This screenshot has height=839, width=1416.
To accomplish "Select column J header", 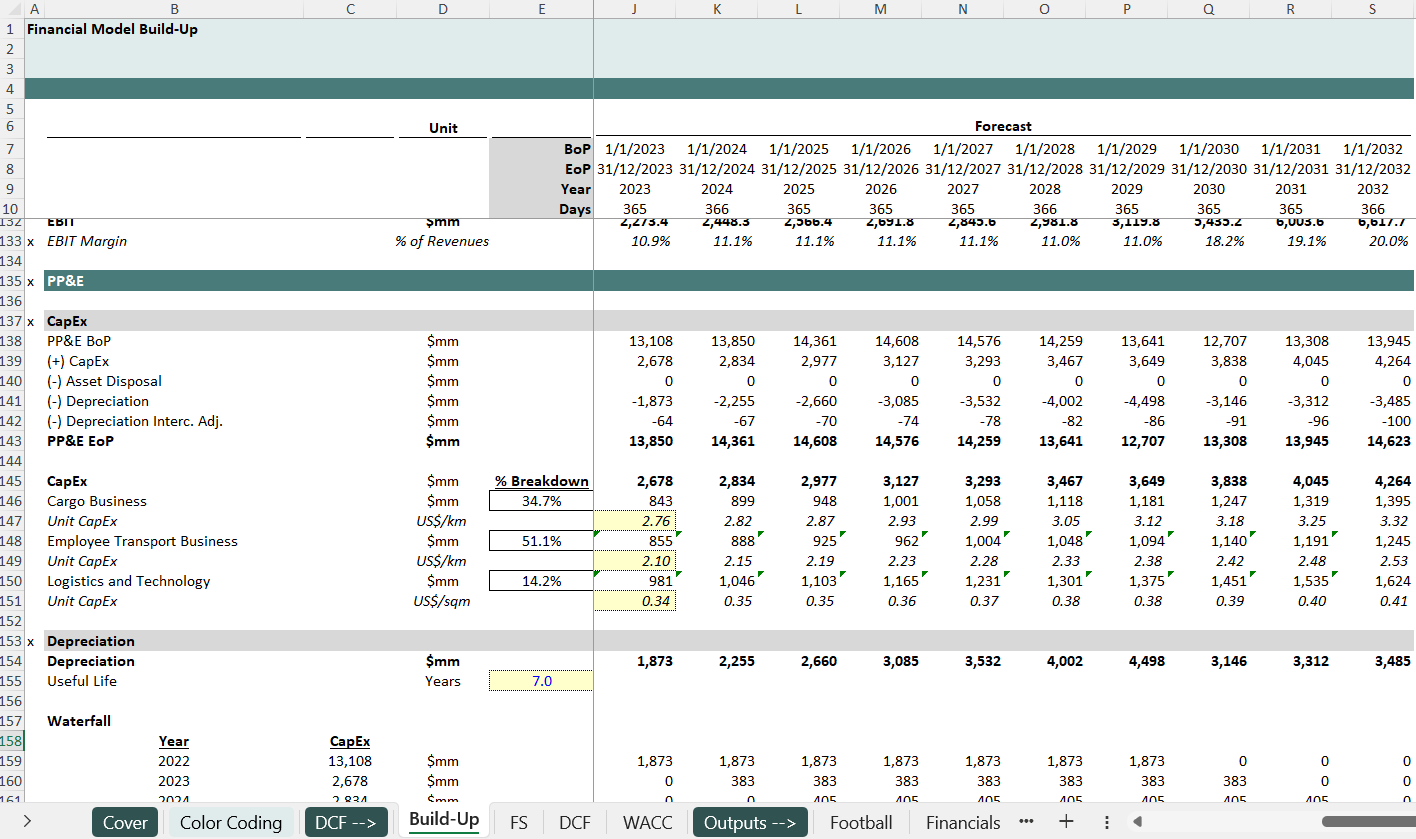I will [x=634, y=9].
